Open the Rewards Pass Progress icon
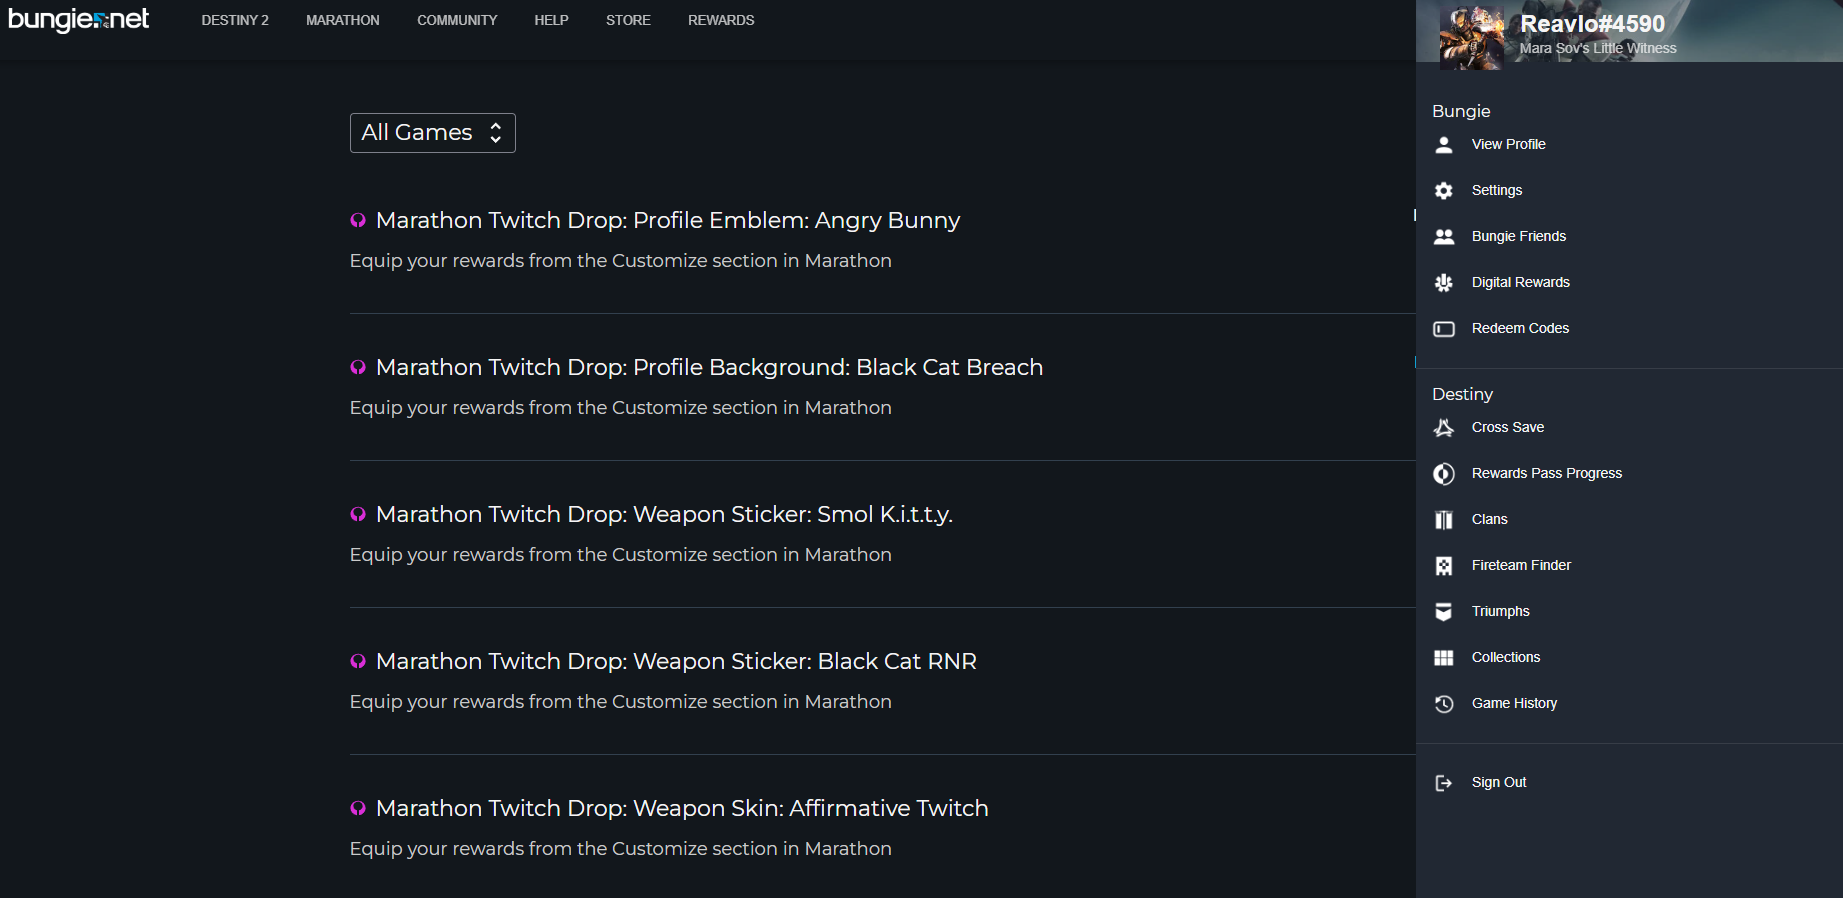The height and width of the screenshot is (898, 1843). click(1443, 474)
